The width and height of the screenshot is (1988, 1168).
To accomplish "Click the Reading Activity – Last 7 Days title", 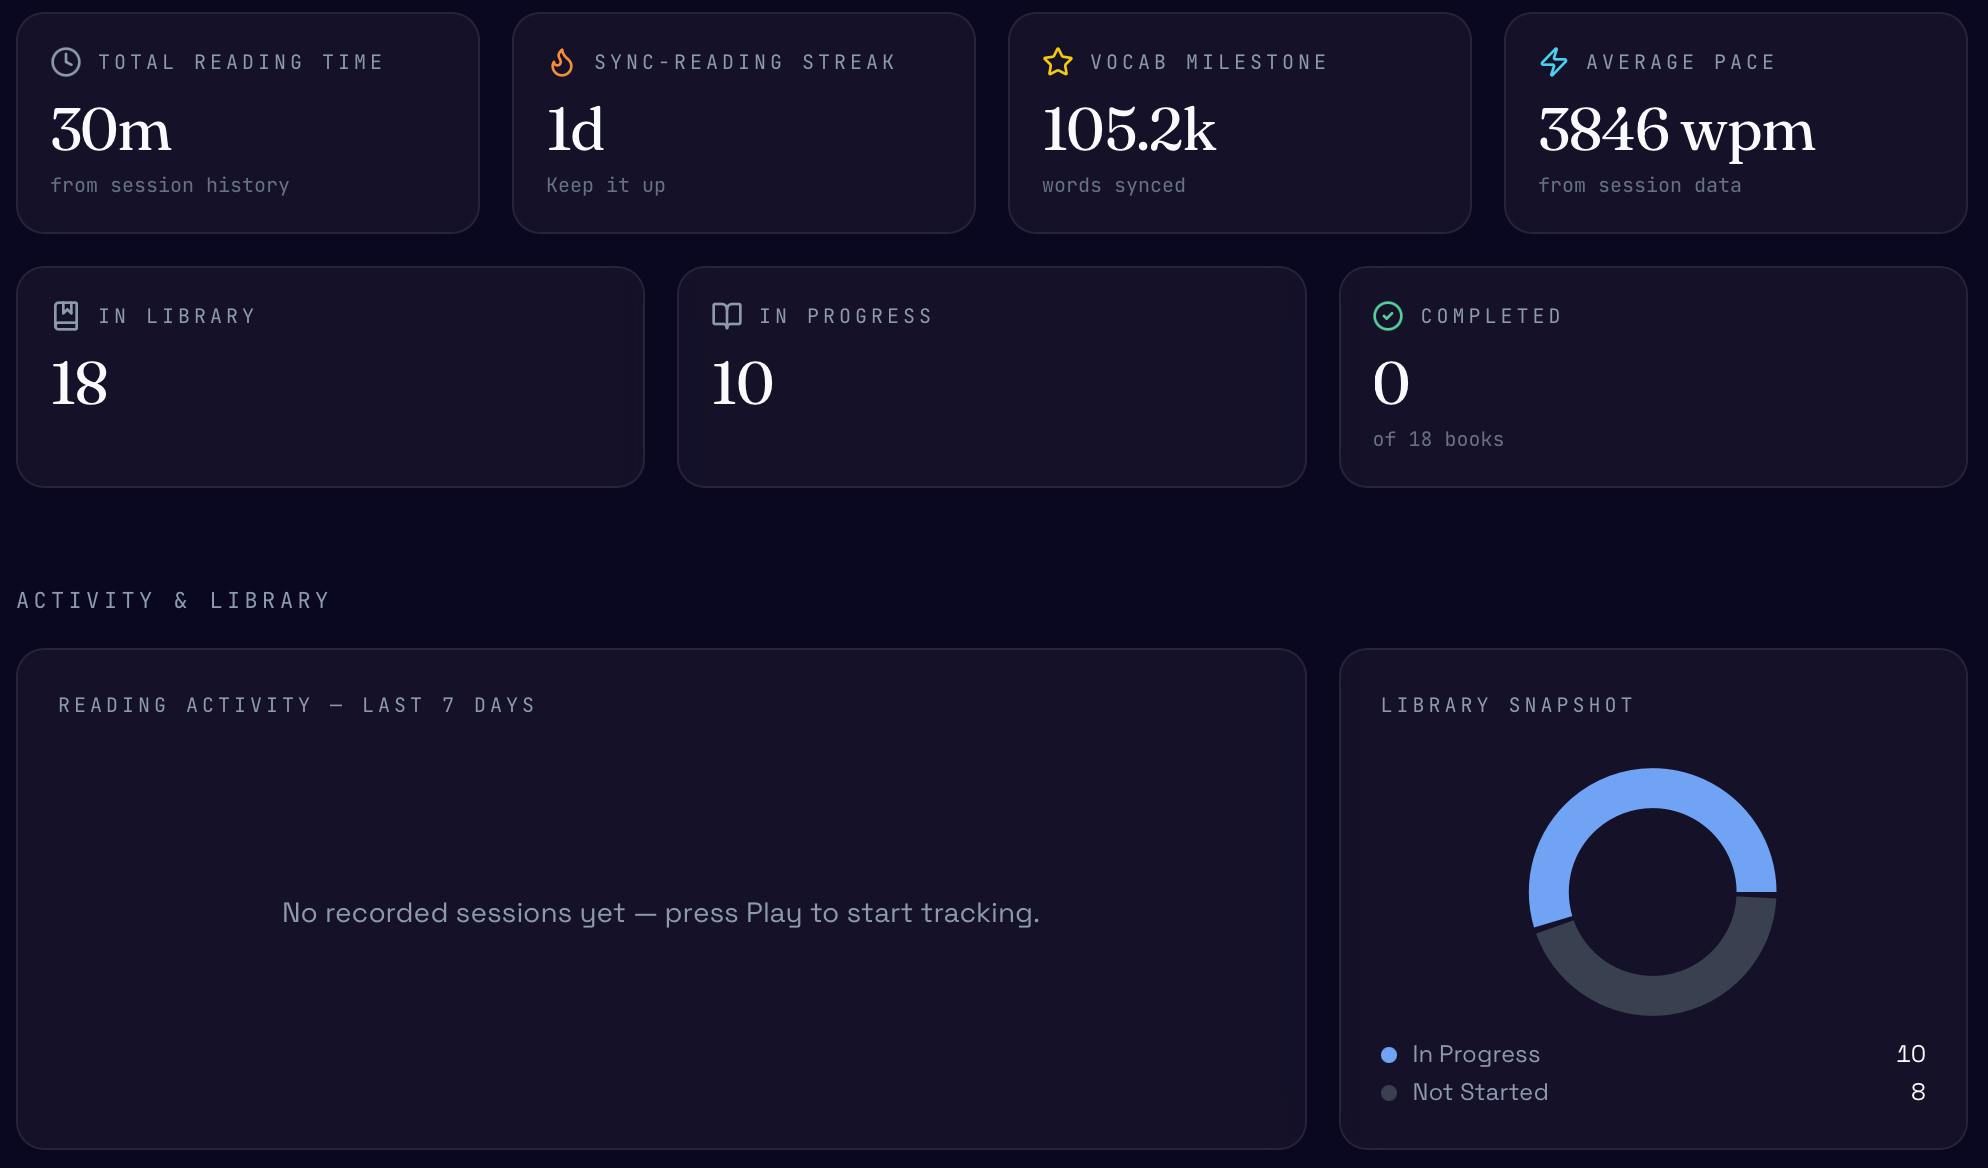I will [297, 705].
